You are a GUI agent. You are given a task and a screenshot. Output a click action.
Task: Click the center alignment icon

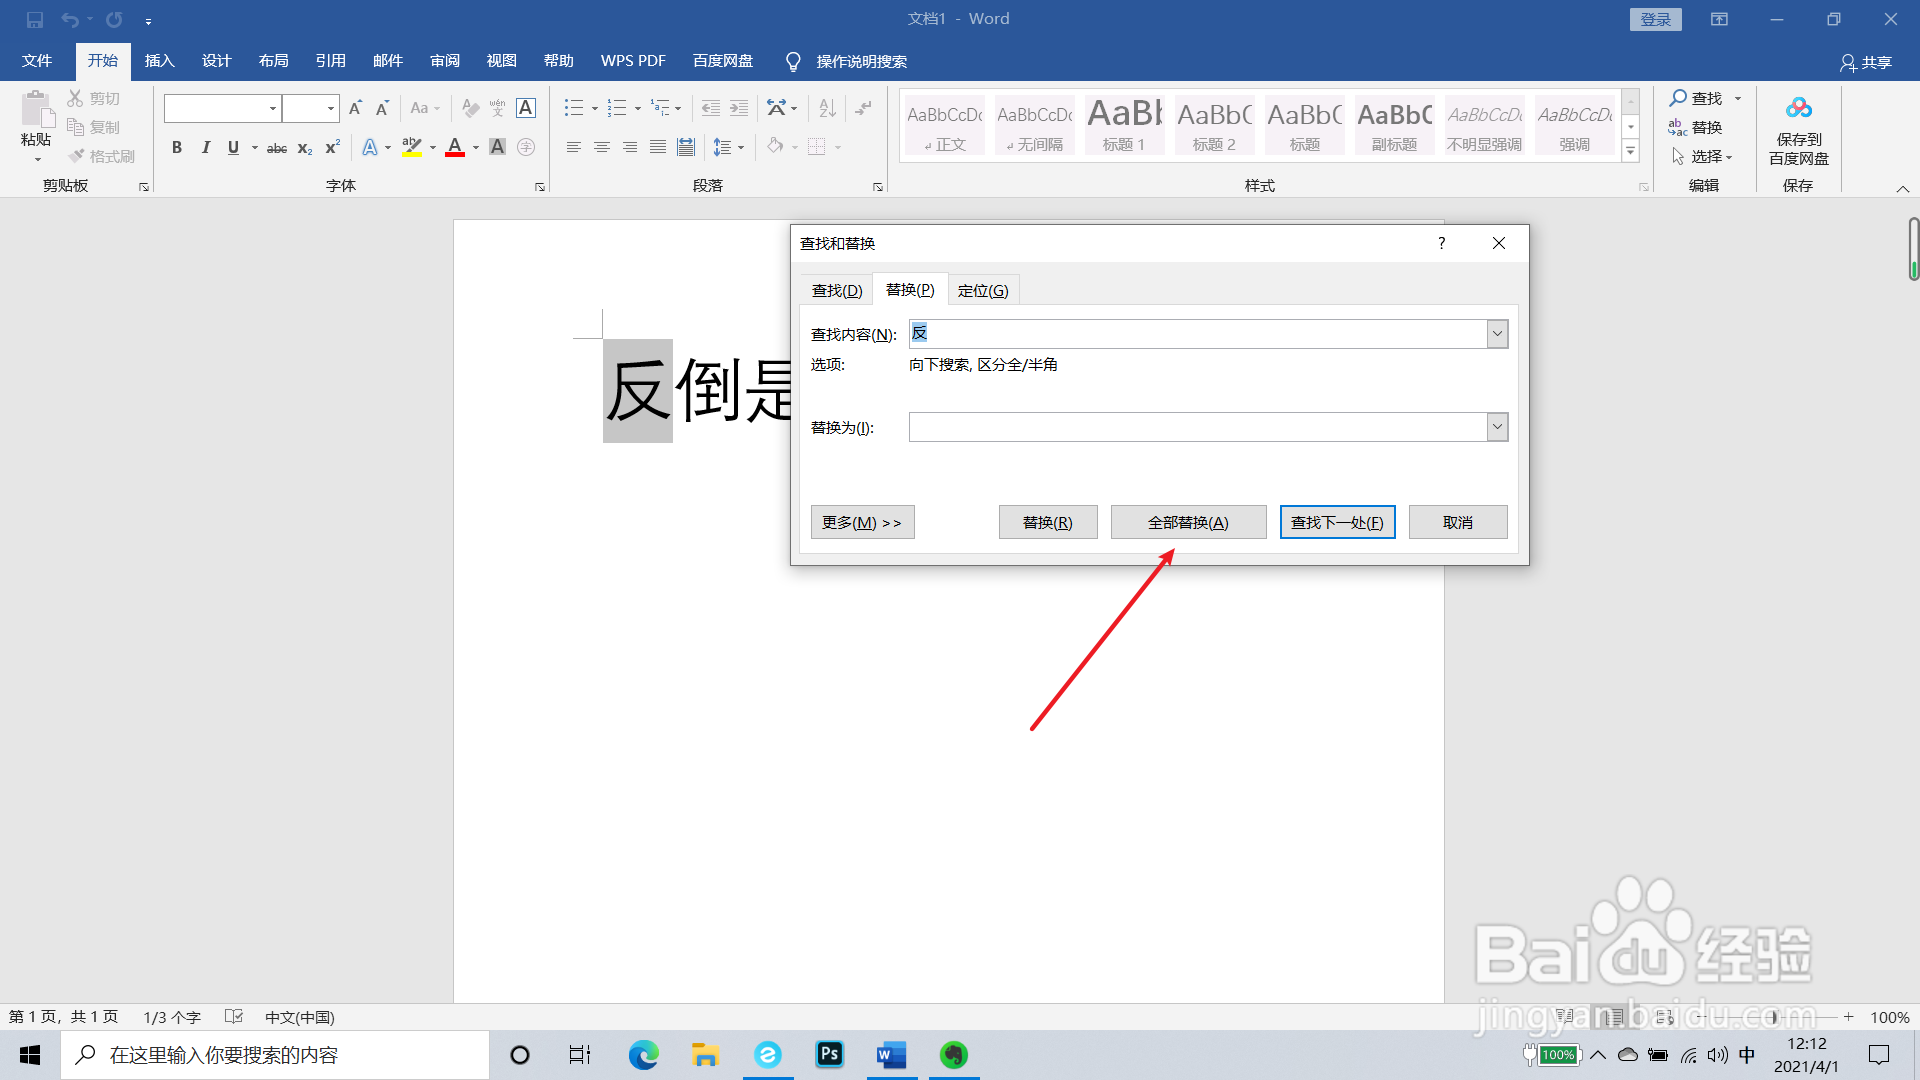tap(601, 148)
